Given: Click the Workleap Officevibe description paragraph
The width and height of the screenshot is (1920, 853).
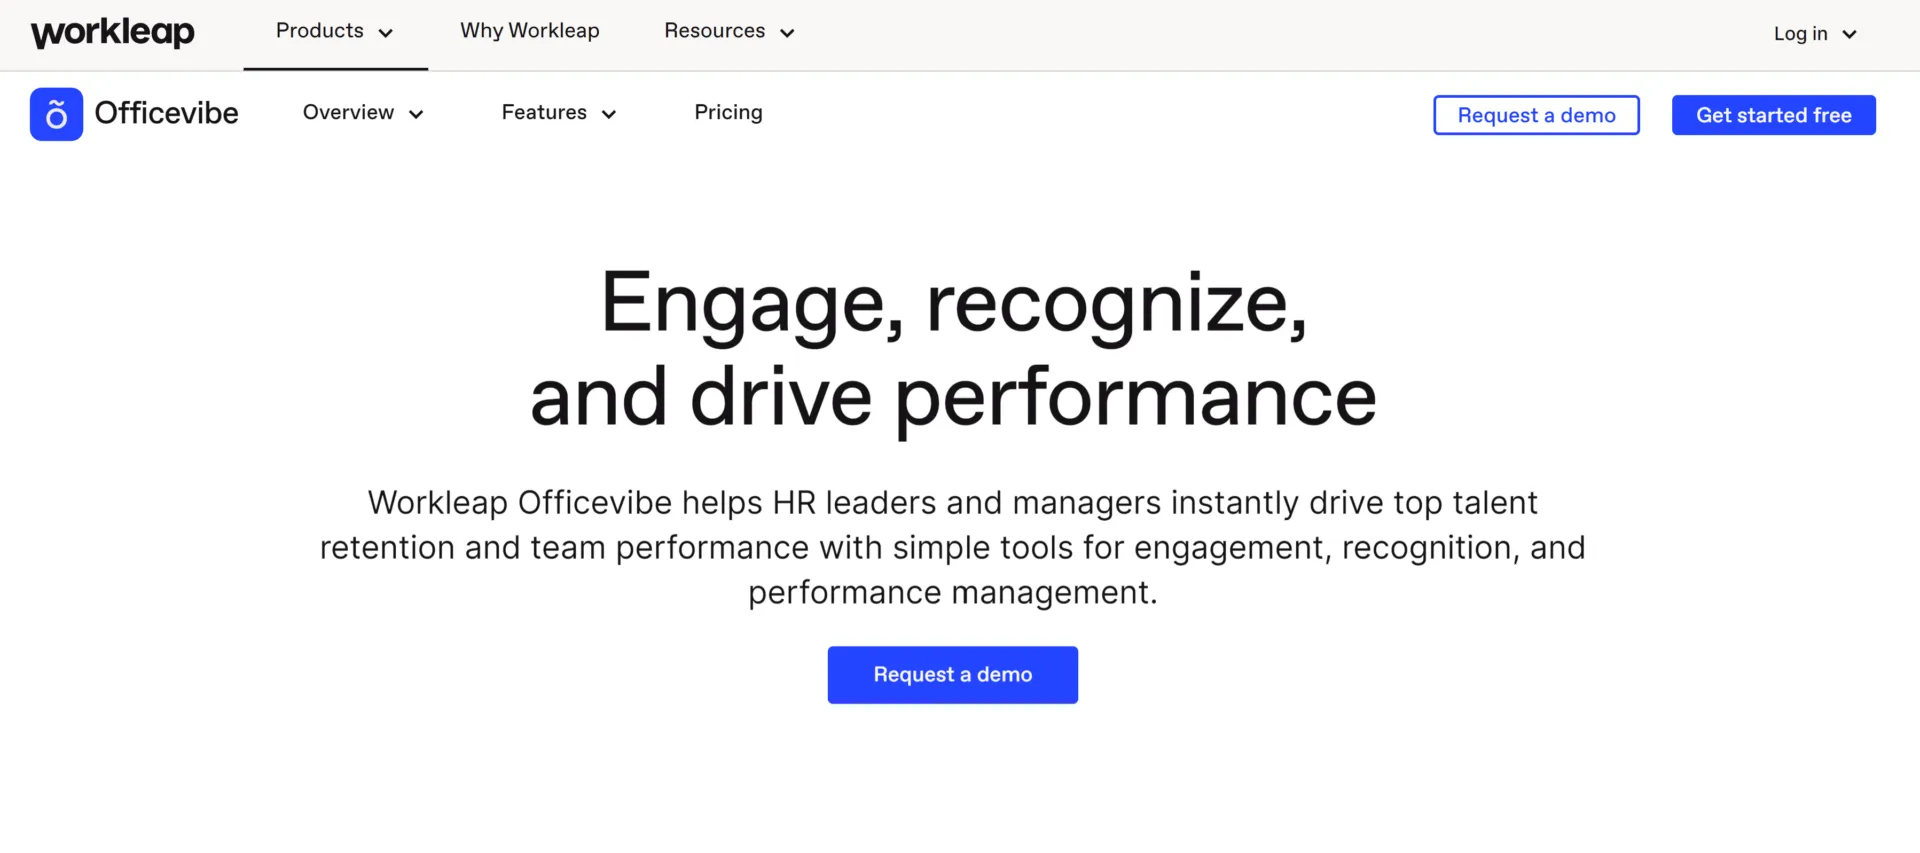Looking at the screenshot, I should click(x=952, y=547).
